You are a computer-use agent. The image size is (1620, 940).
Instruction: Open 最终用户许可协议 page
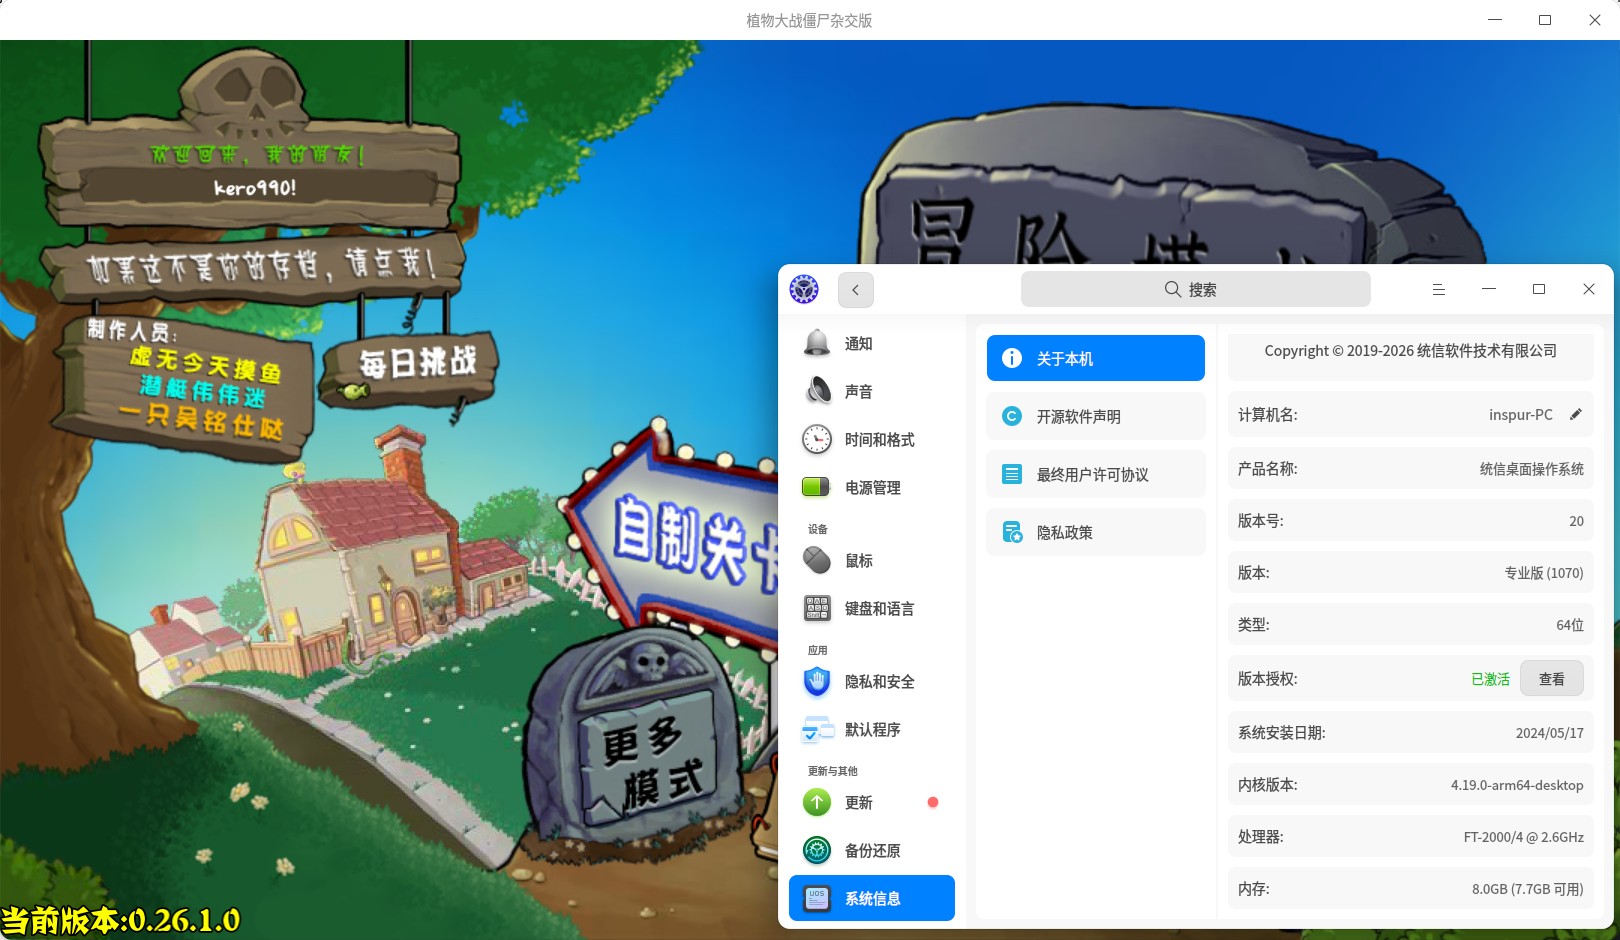[1096, 474]
